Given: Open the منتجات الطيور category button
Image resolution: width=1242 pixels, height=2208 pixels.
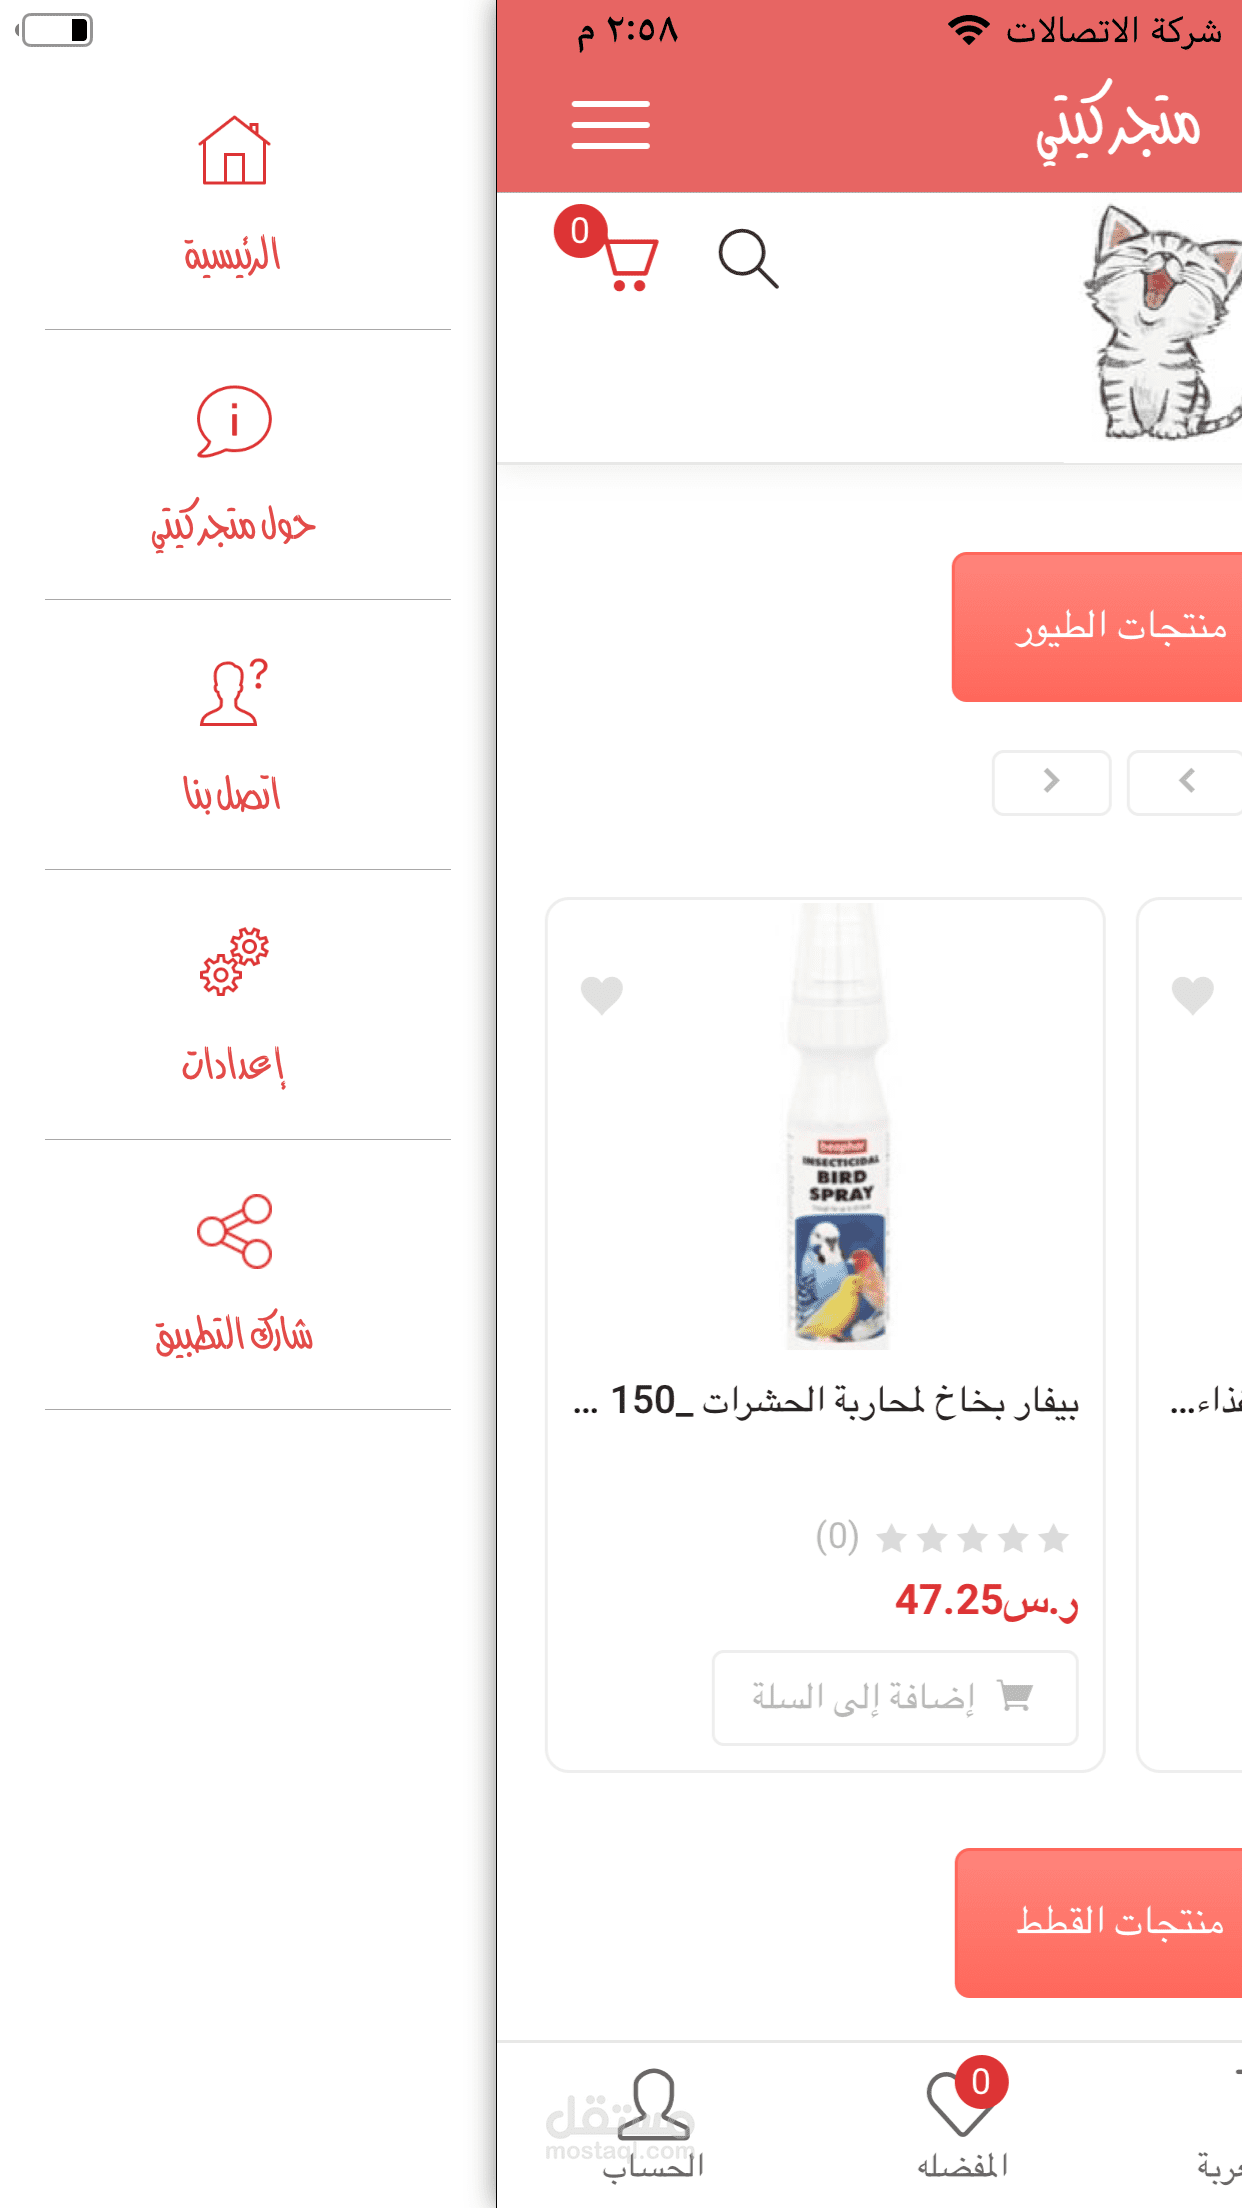Looking at the screenshot, I should pyautogui.click(x=1097, y=627).
